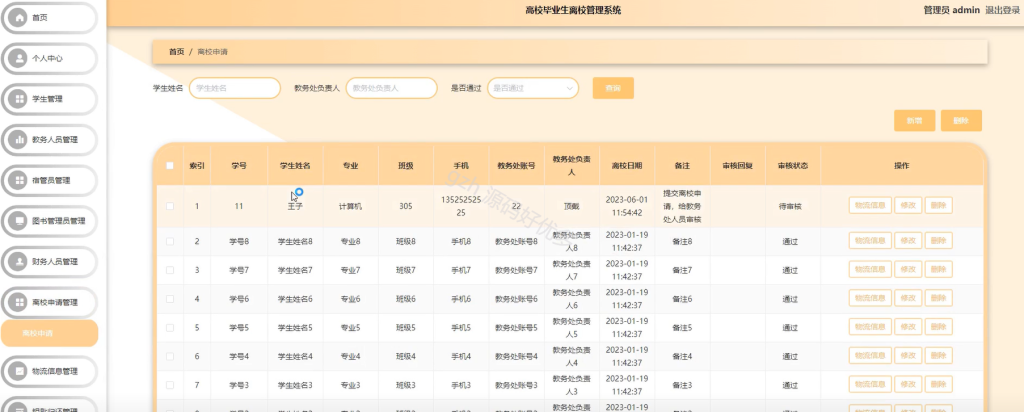Click 修改 button for row 学号7
This screenshot has width=1024, height=412.
click(908, 270)
